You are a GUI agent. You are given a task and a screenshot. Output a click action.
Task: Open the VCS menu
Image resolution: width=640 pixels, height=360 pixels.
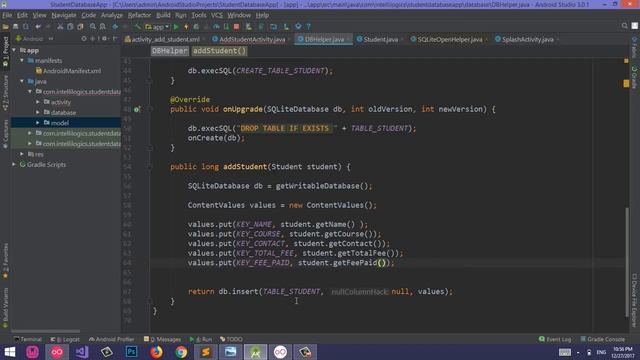pyautogui.click(x=217, y=15)
